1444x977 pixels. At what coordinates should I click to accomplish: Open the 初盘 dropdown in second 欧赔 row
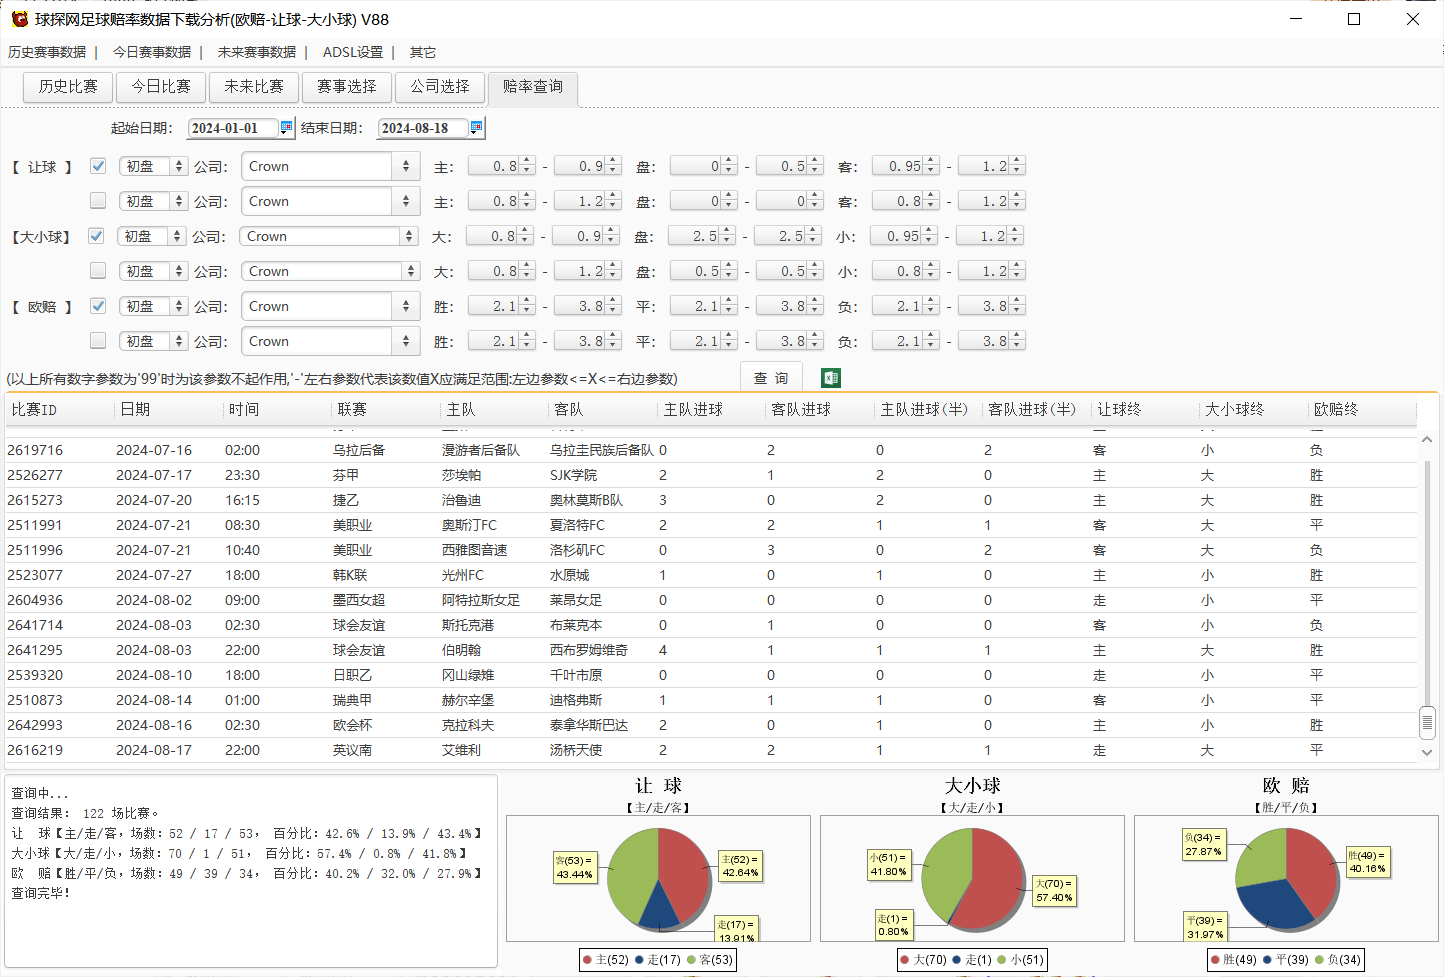pos(153,341)
